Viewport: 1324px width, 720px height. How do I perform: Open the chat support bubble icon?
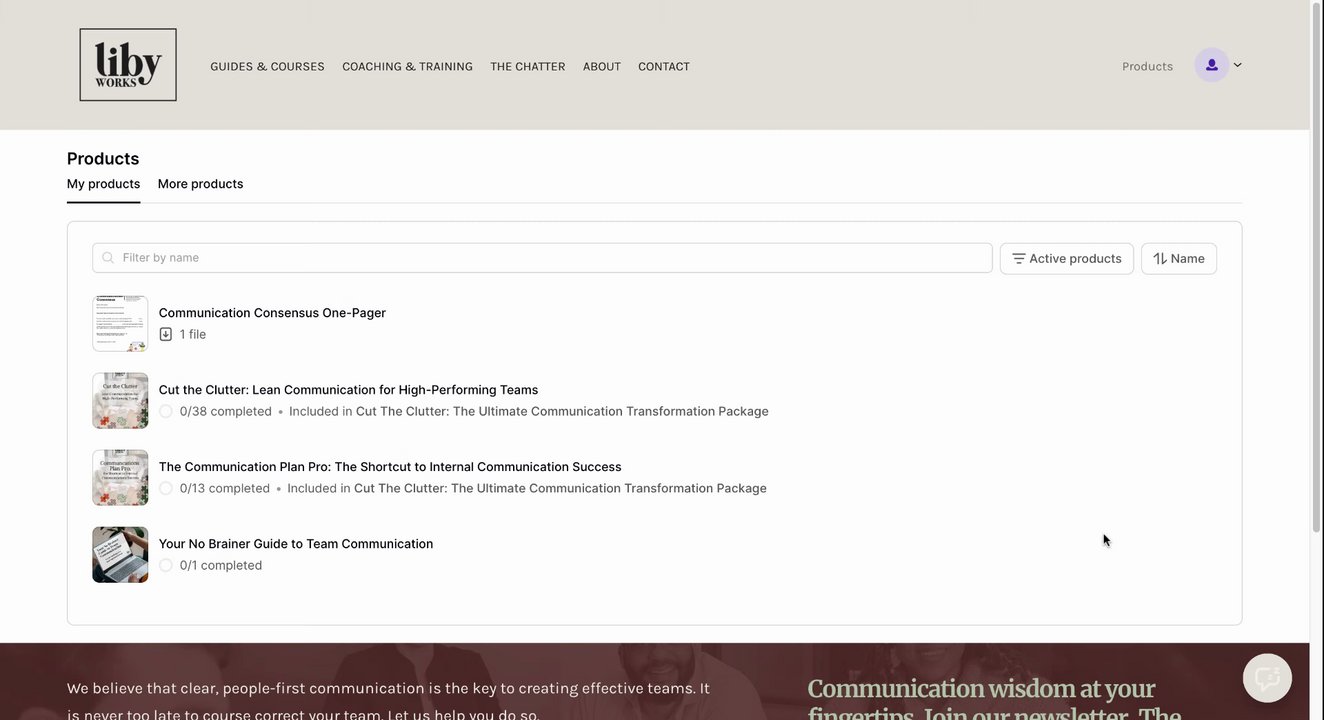pos(1267,678)
